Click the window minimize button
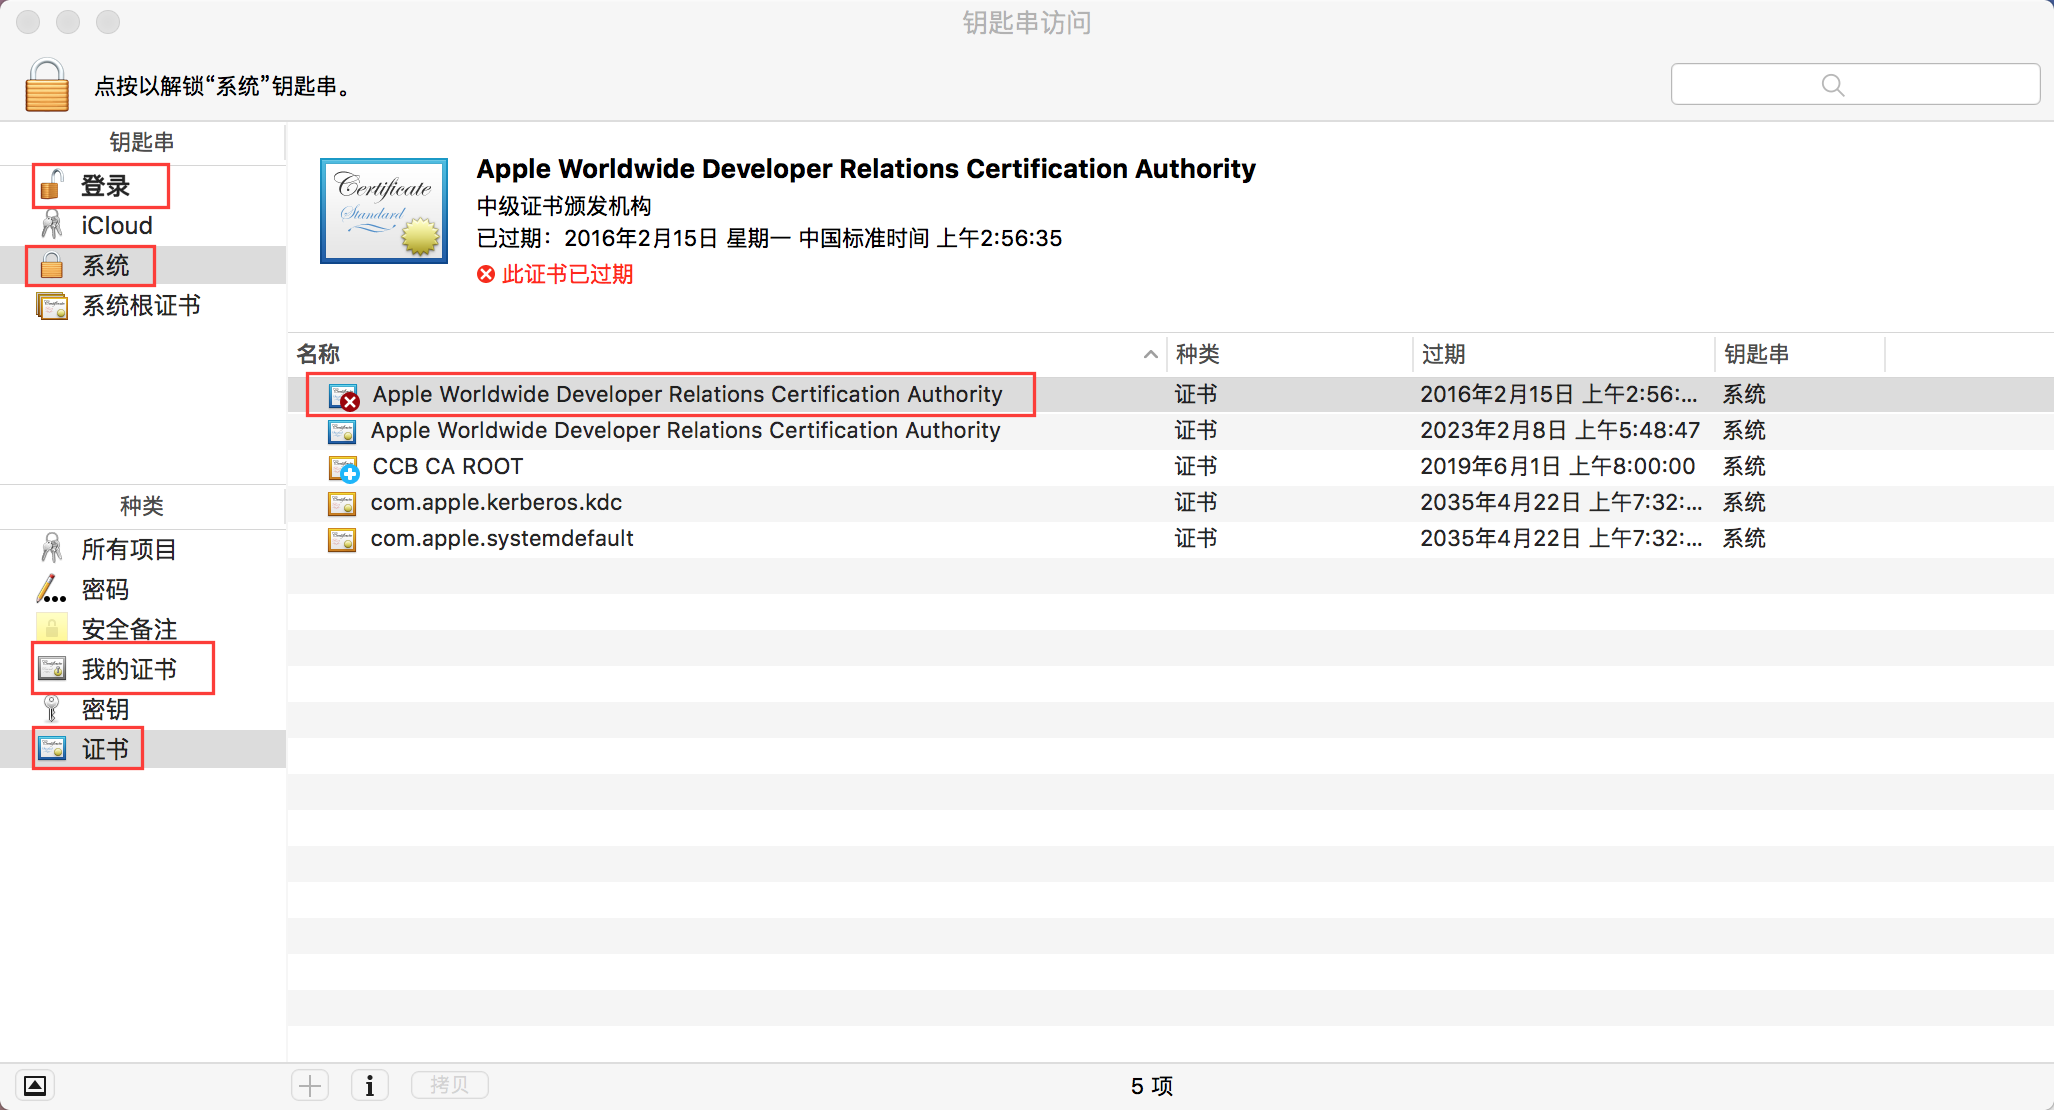 point(68,22)
